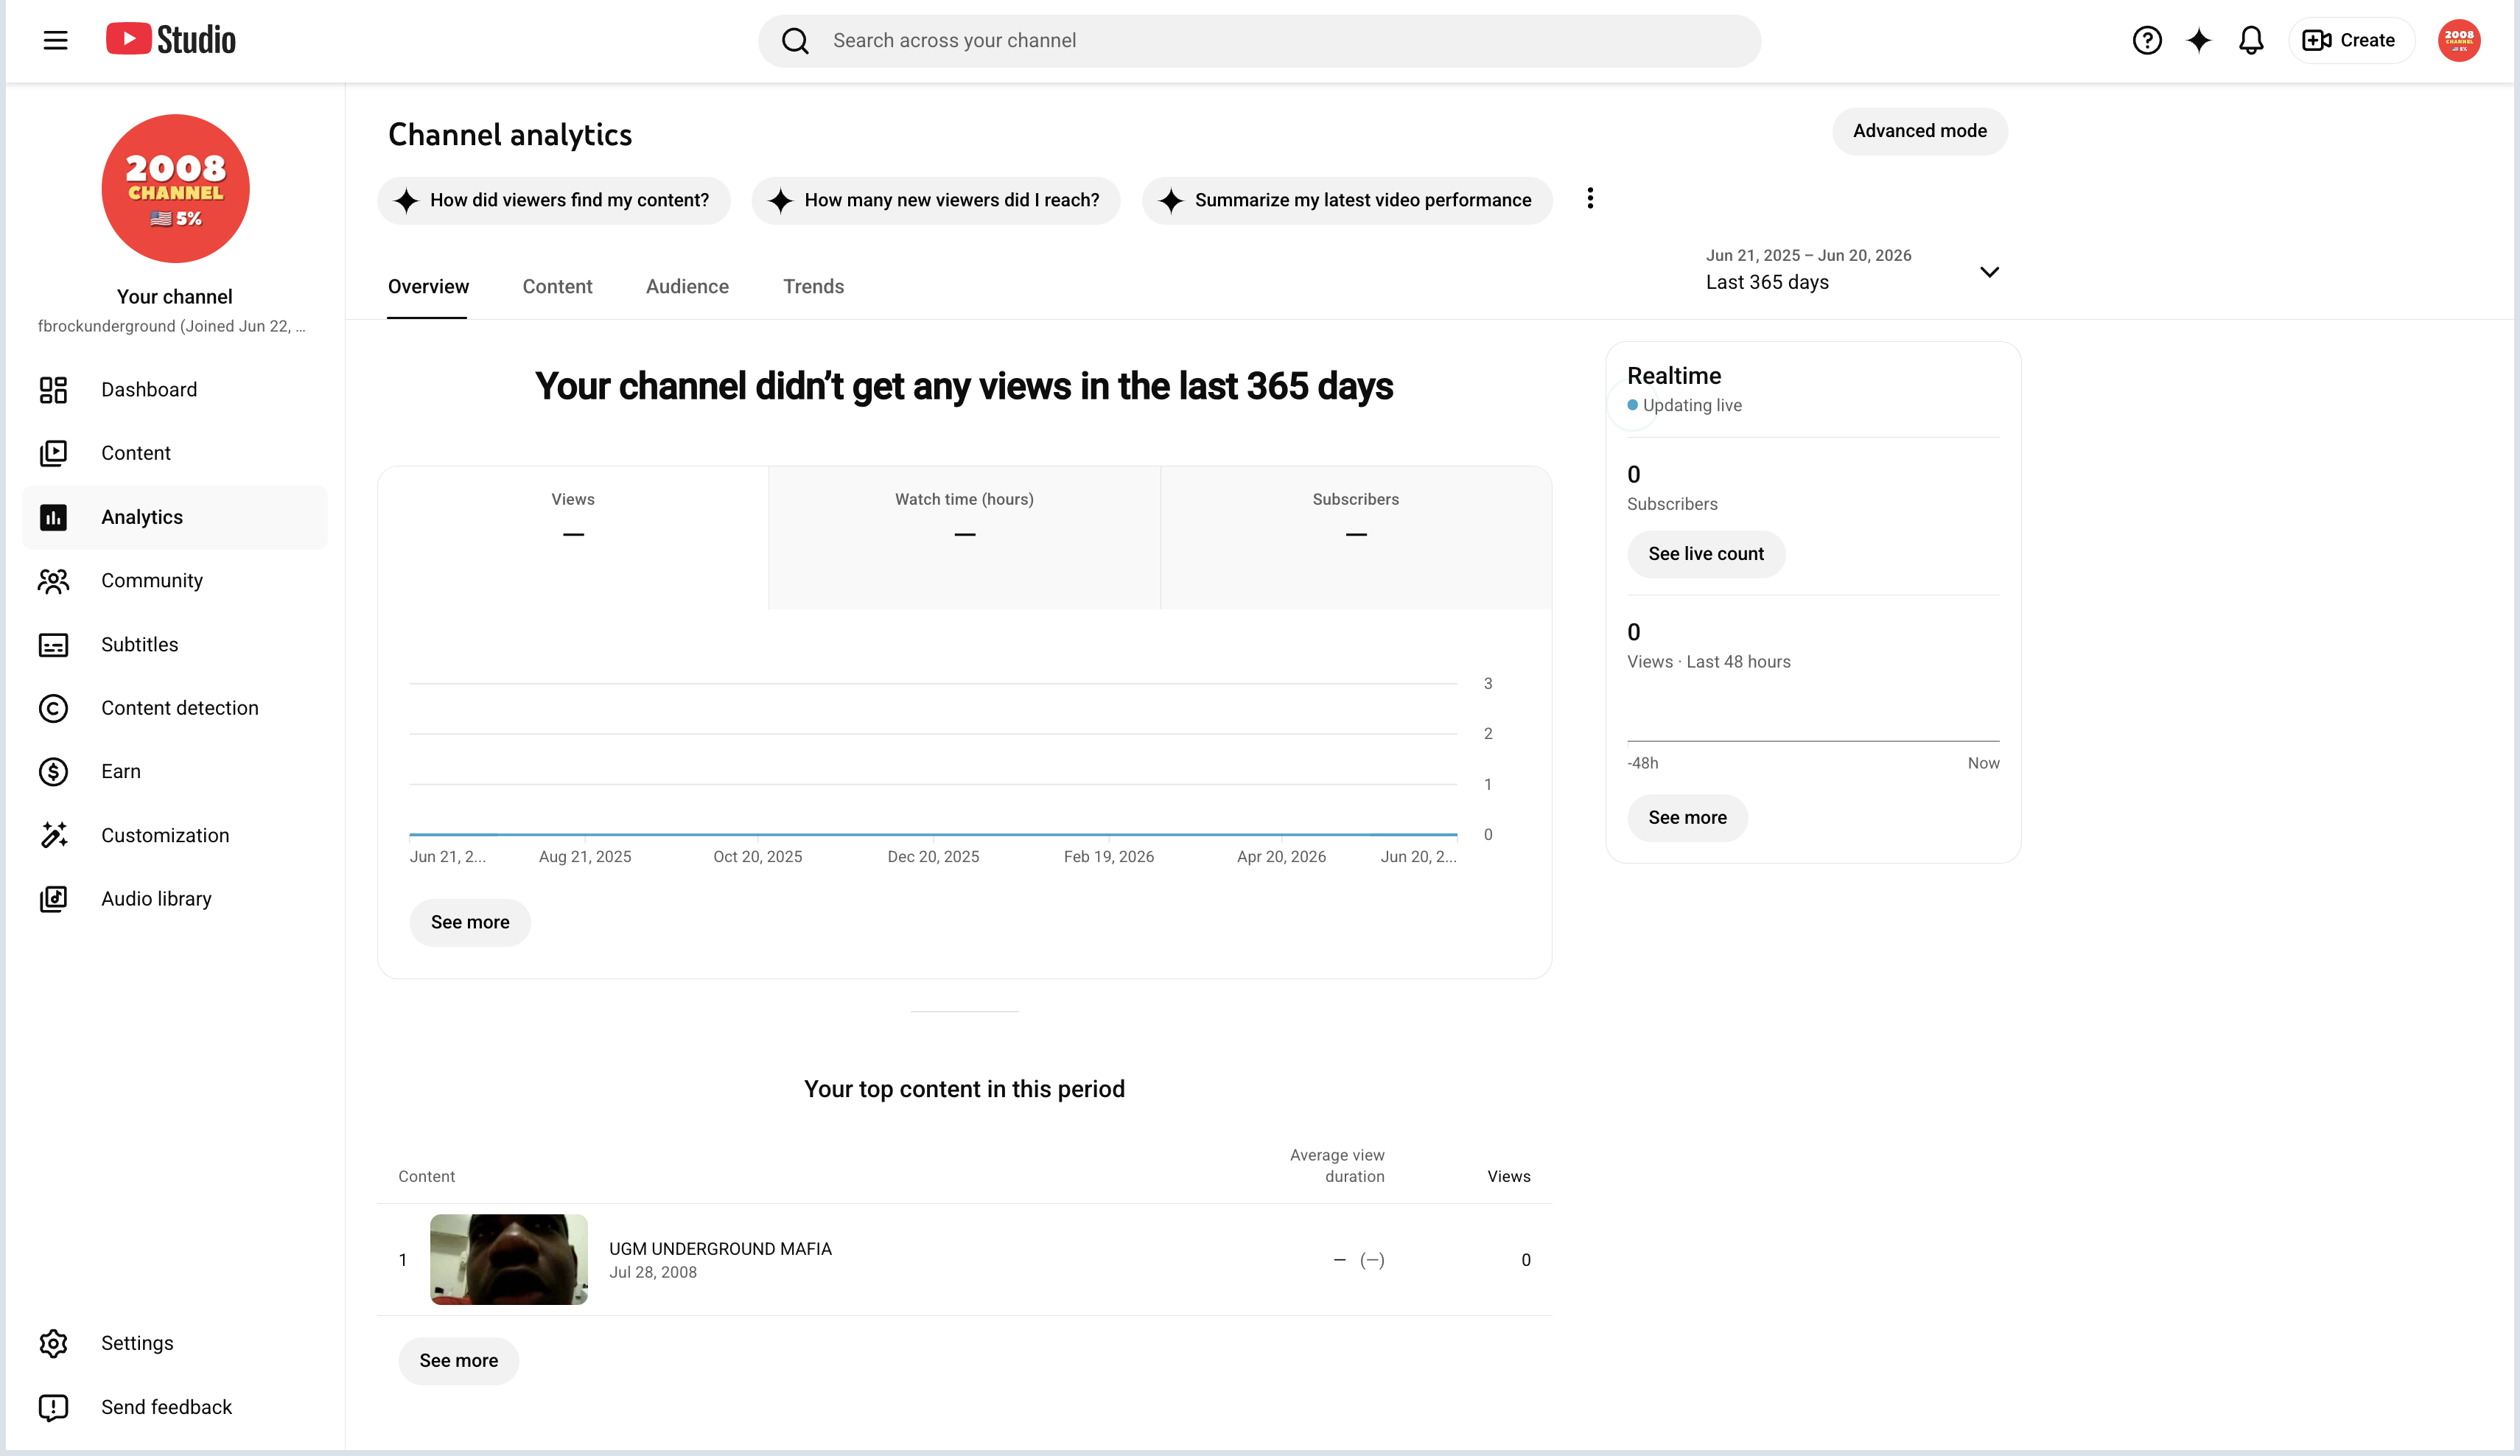
Task: Click the Dashboard grid icon
Action: pyautogui.click(x=53, y=390)
